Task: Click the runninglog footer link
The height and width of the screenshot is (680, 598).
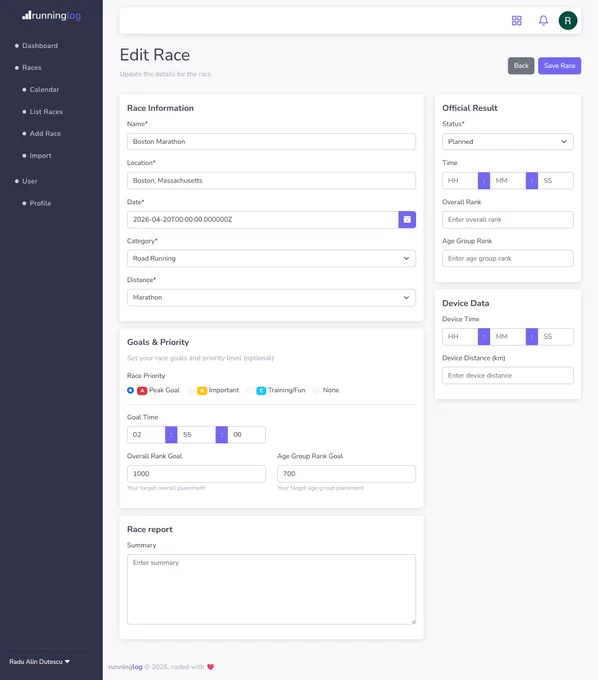Action: [125, 667]
